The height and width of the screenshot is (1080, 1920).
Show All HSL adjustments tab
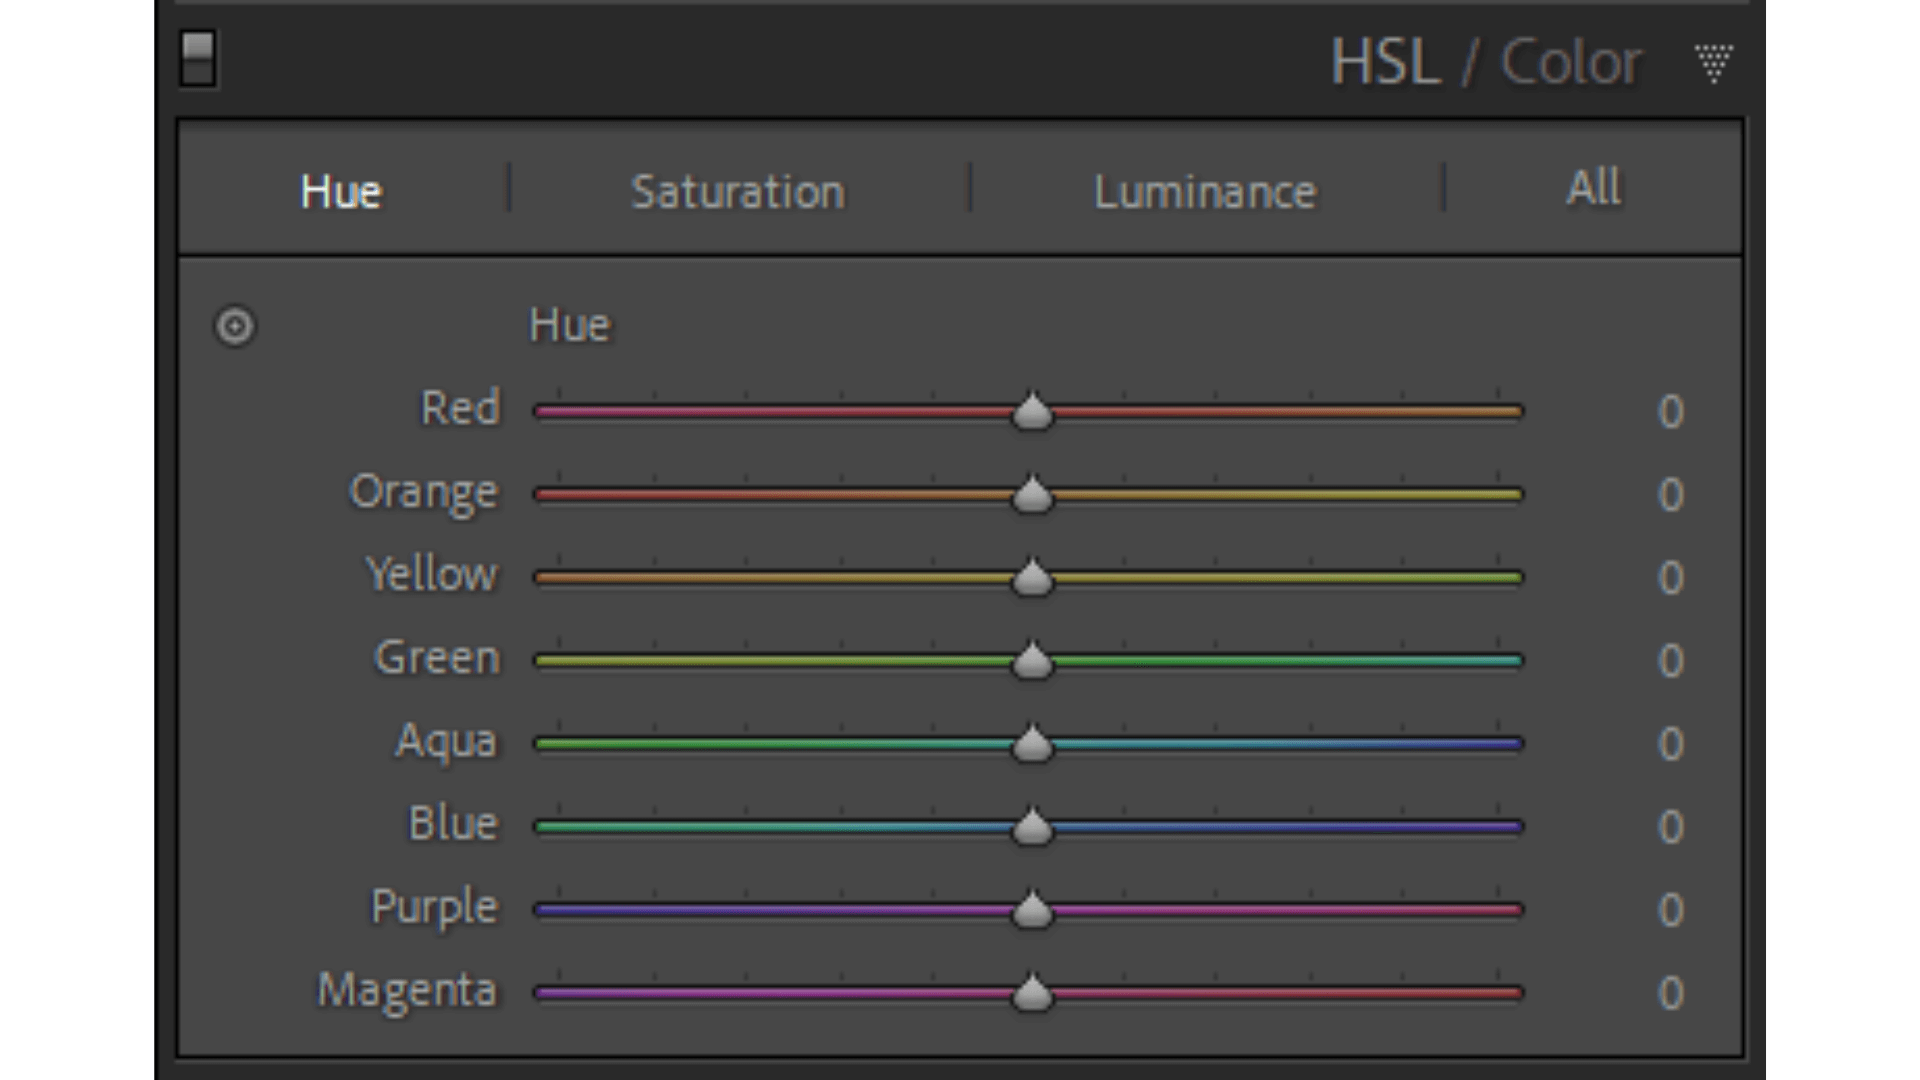1594,188
